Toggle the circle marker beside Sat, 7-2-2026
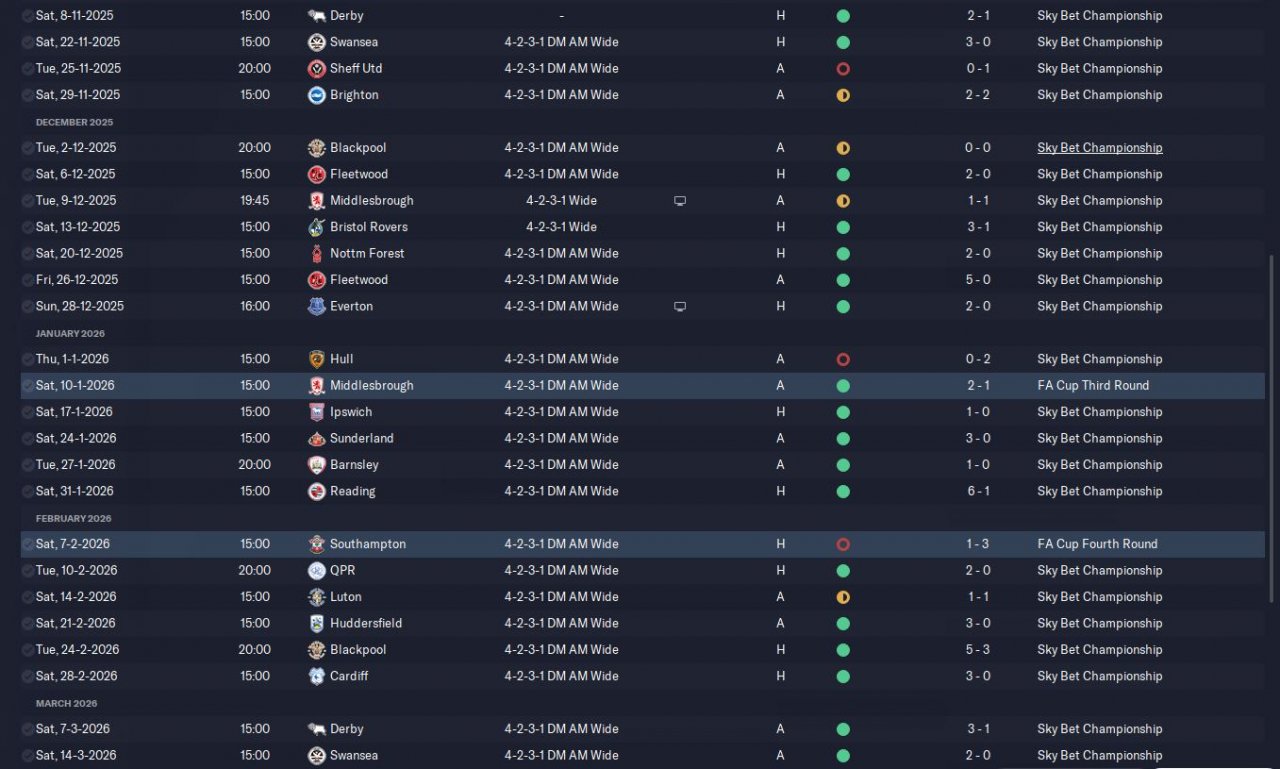The width and height of the screenshot is (1280, 769). (x=27, y=544)
